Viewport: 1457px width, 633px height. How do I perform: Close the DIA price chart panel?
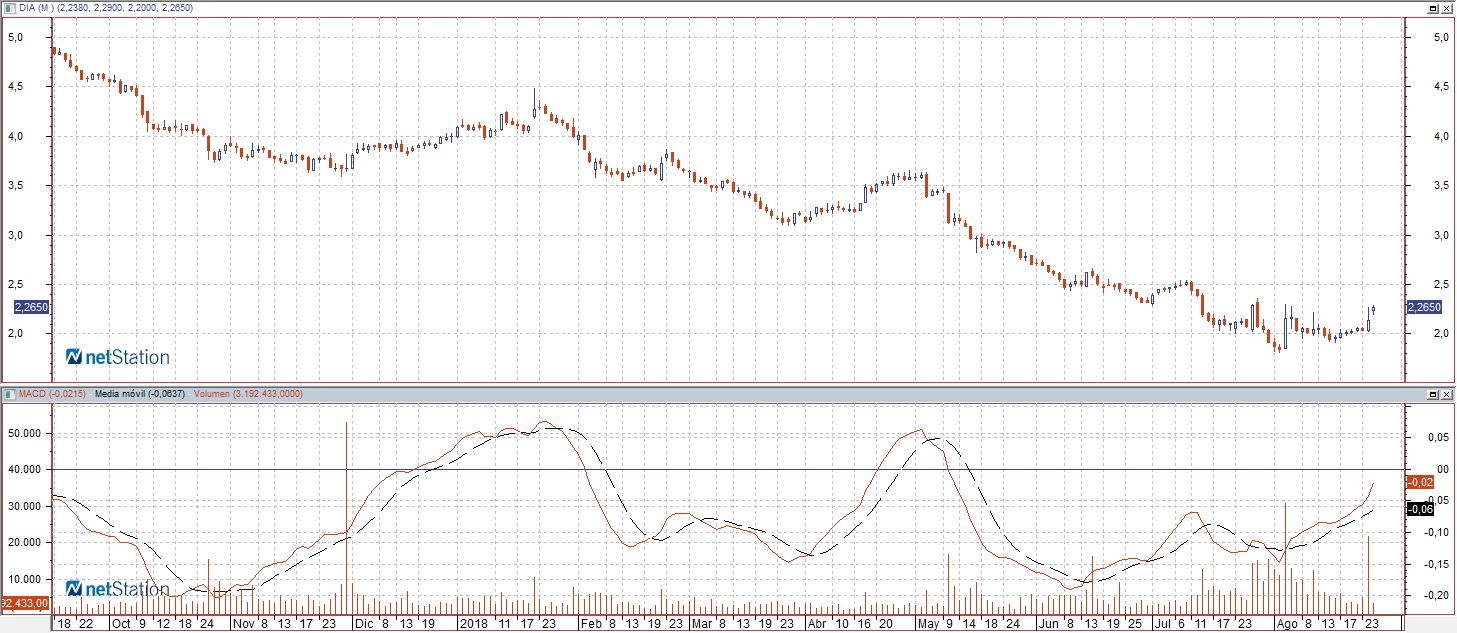tap(1446, 8)
